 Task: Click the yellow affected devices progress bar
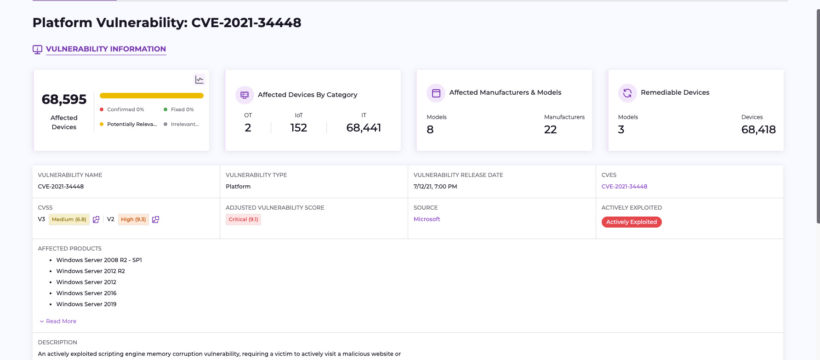tap(152, 96)
